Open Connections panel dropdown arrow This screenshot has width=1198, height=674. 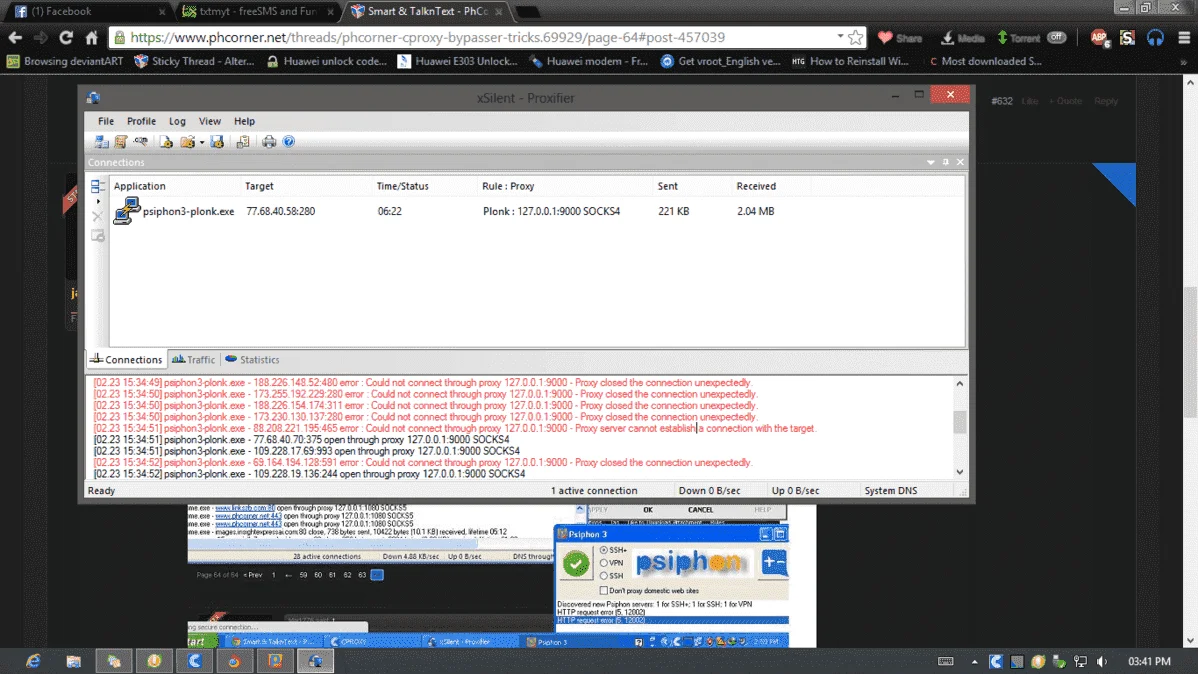(931, 162)
